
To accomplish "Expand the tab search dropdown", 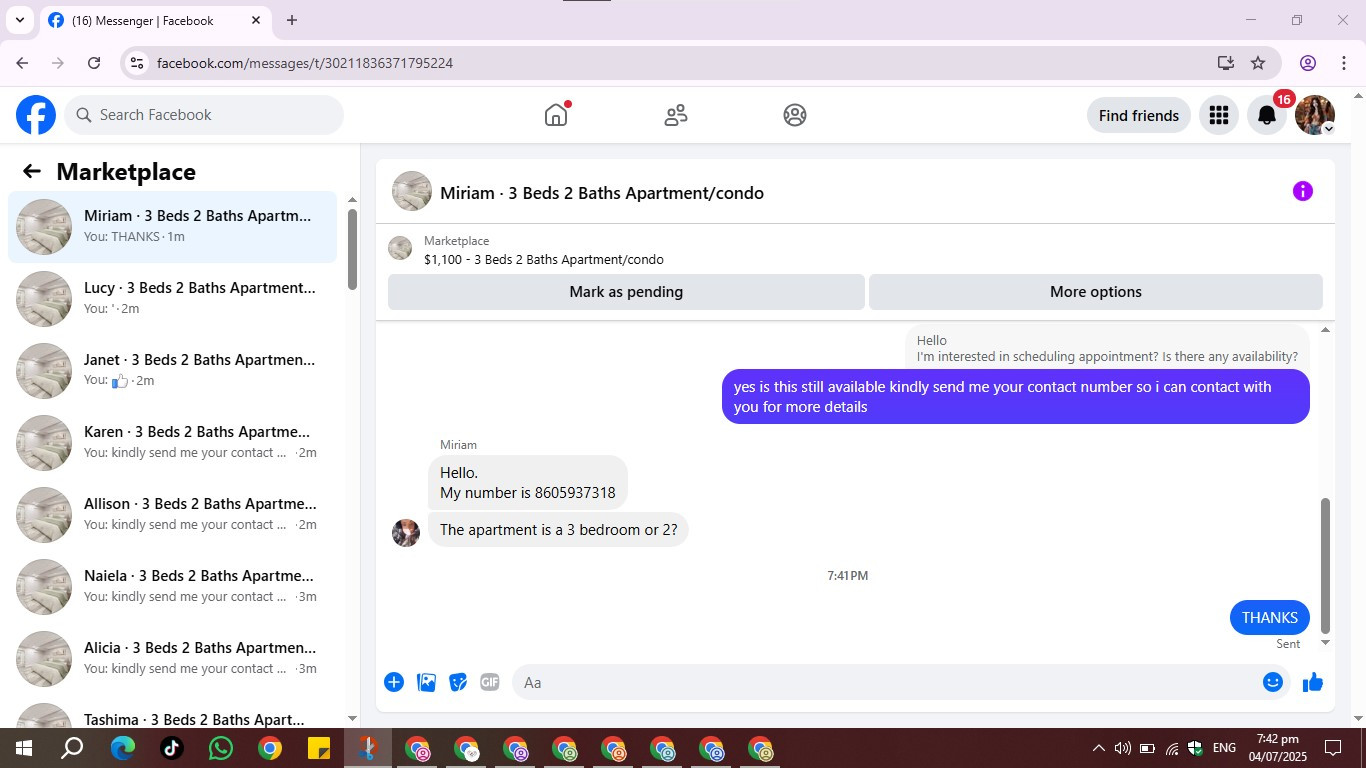I will point(19,20).
